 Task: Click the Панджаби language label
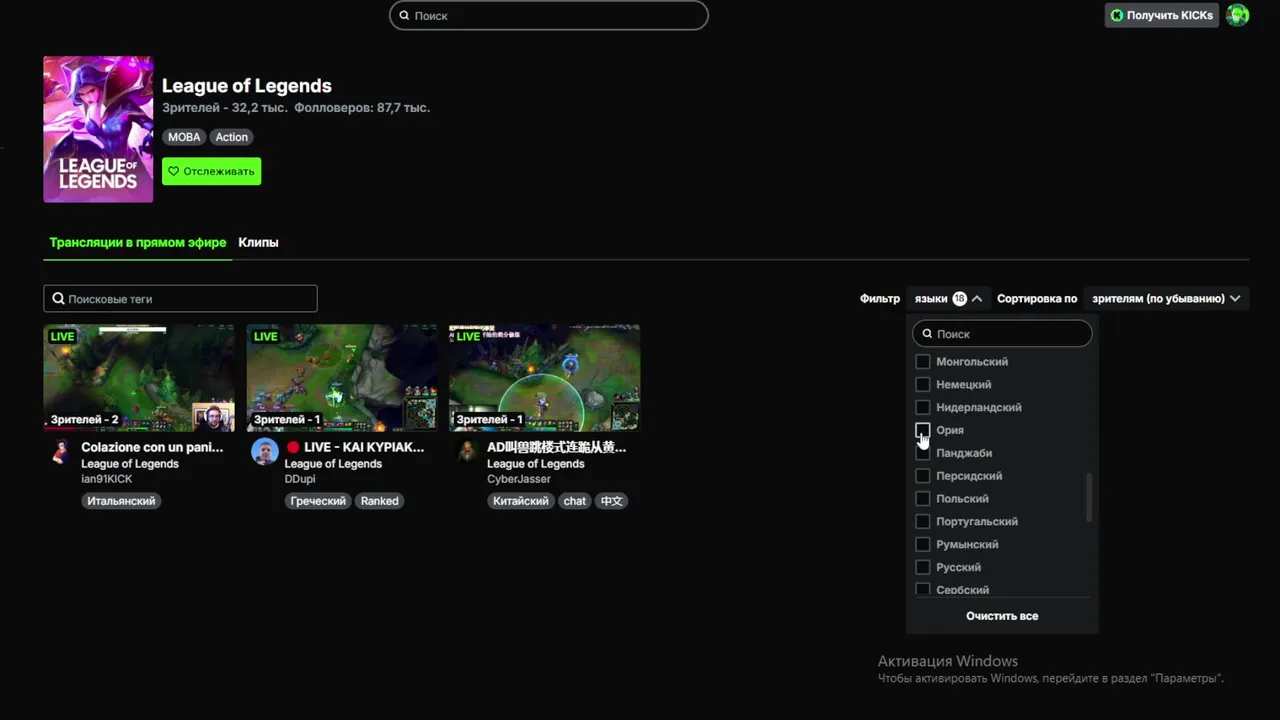(964, 453)
